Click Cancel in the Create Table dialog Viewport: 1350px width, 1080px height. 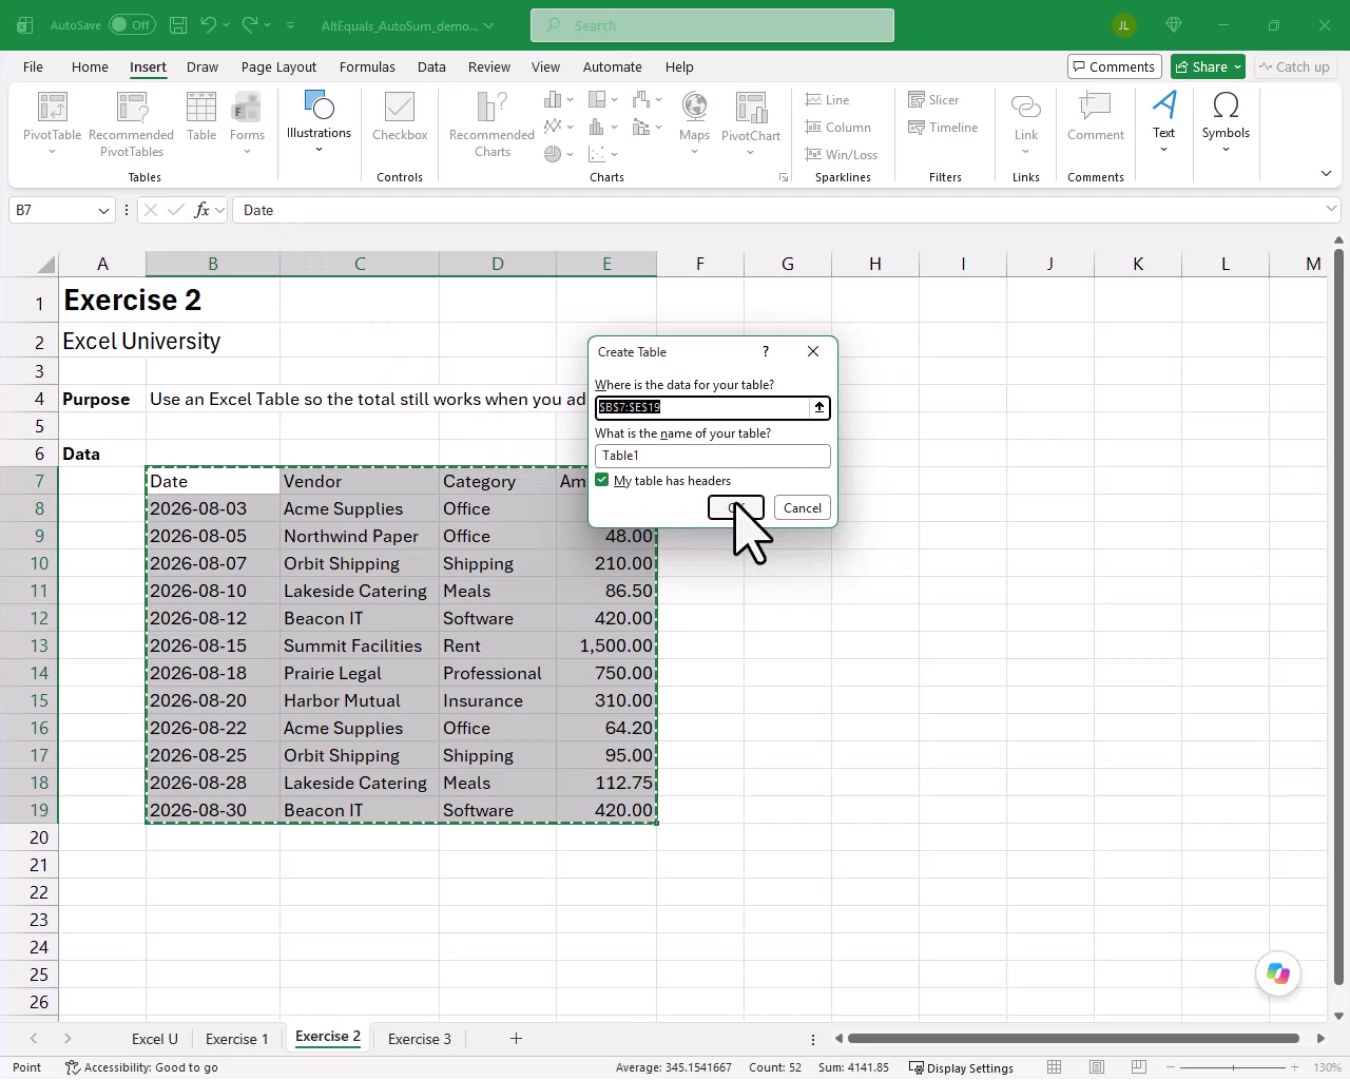tap(802, 508)
